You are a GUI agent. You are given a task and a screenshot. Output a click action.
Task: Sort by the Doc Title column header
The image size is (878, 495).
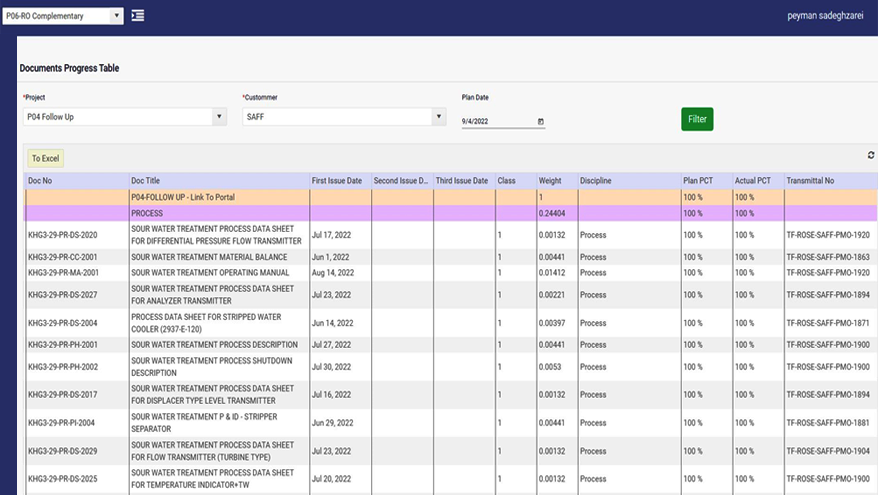pos(146,180)
